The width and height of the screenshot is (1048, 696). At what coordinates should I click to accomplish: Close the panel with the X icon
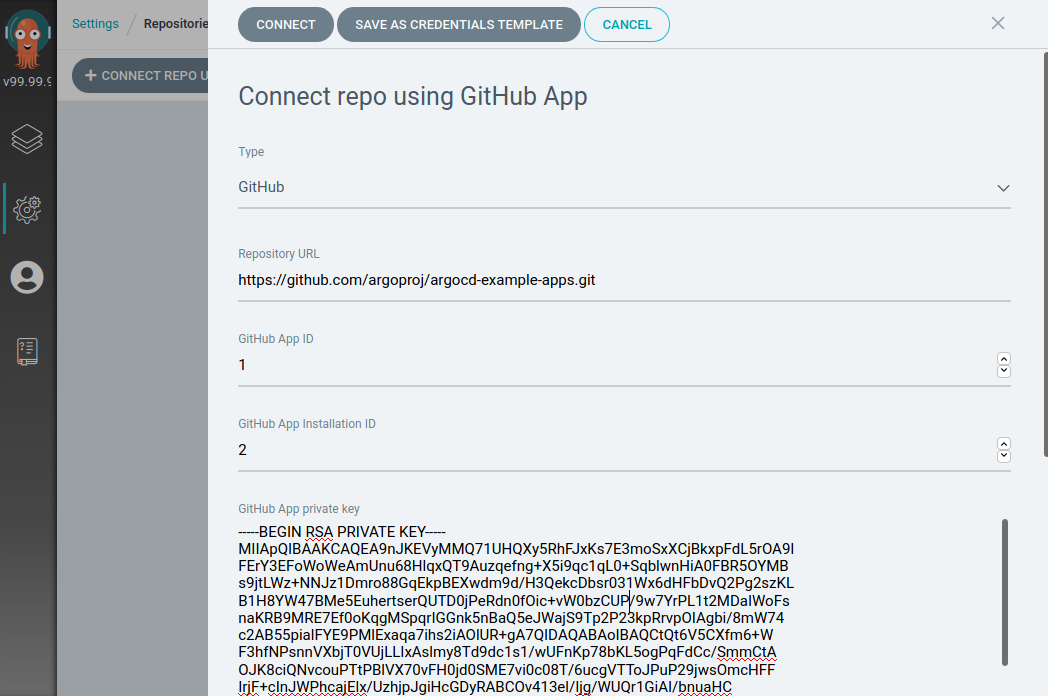point(997,23)
